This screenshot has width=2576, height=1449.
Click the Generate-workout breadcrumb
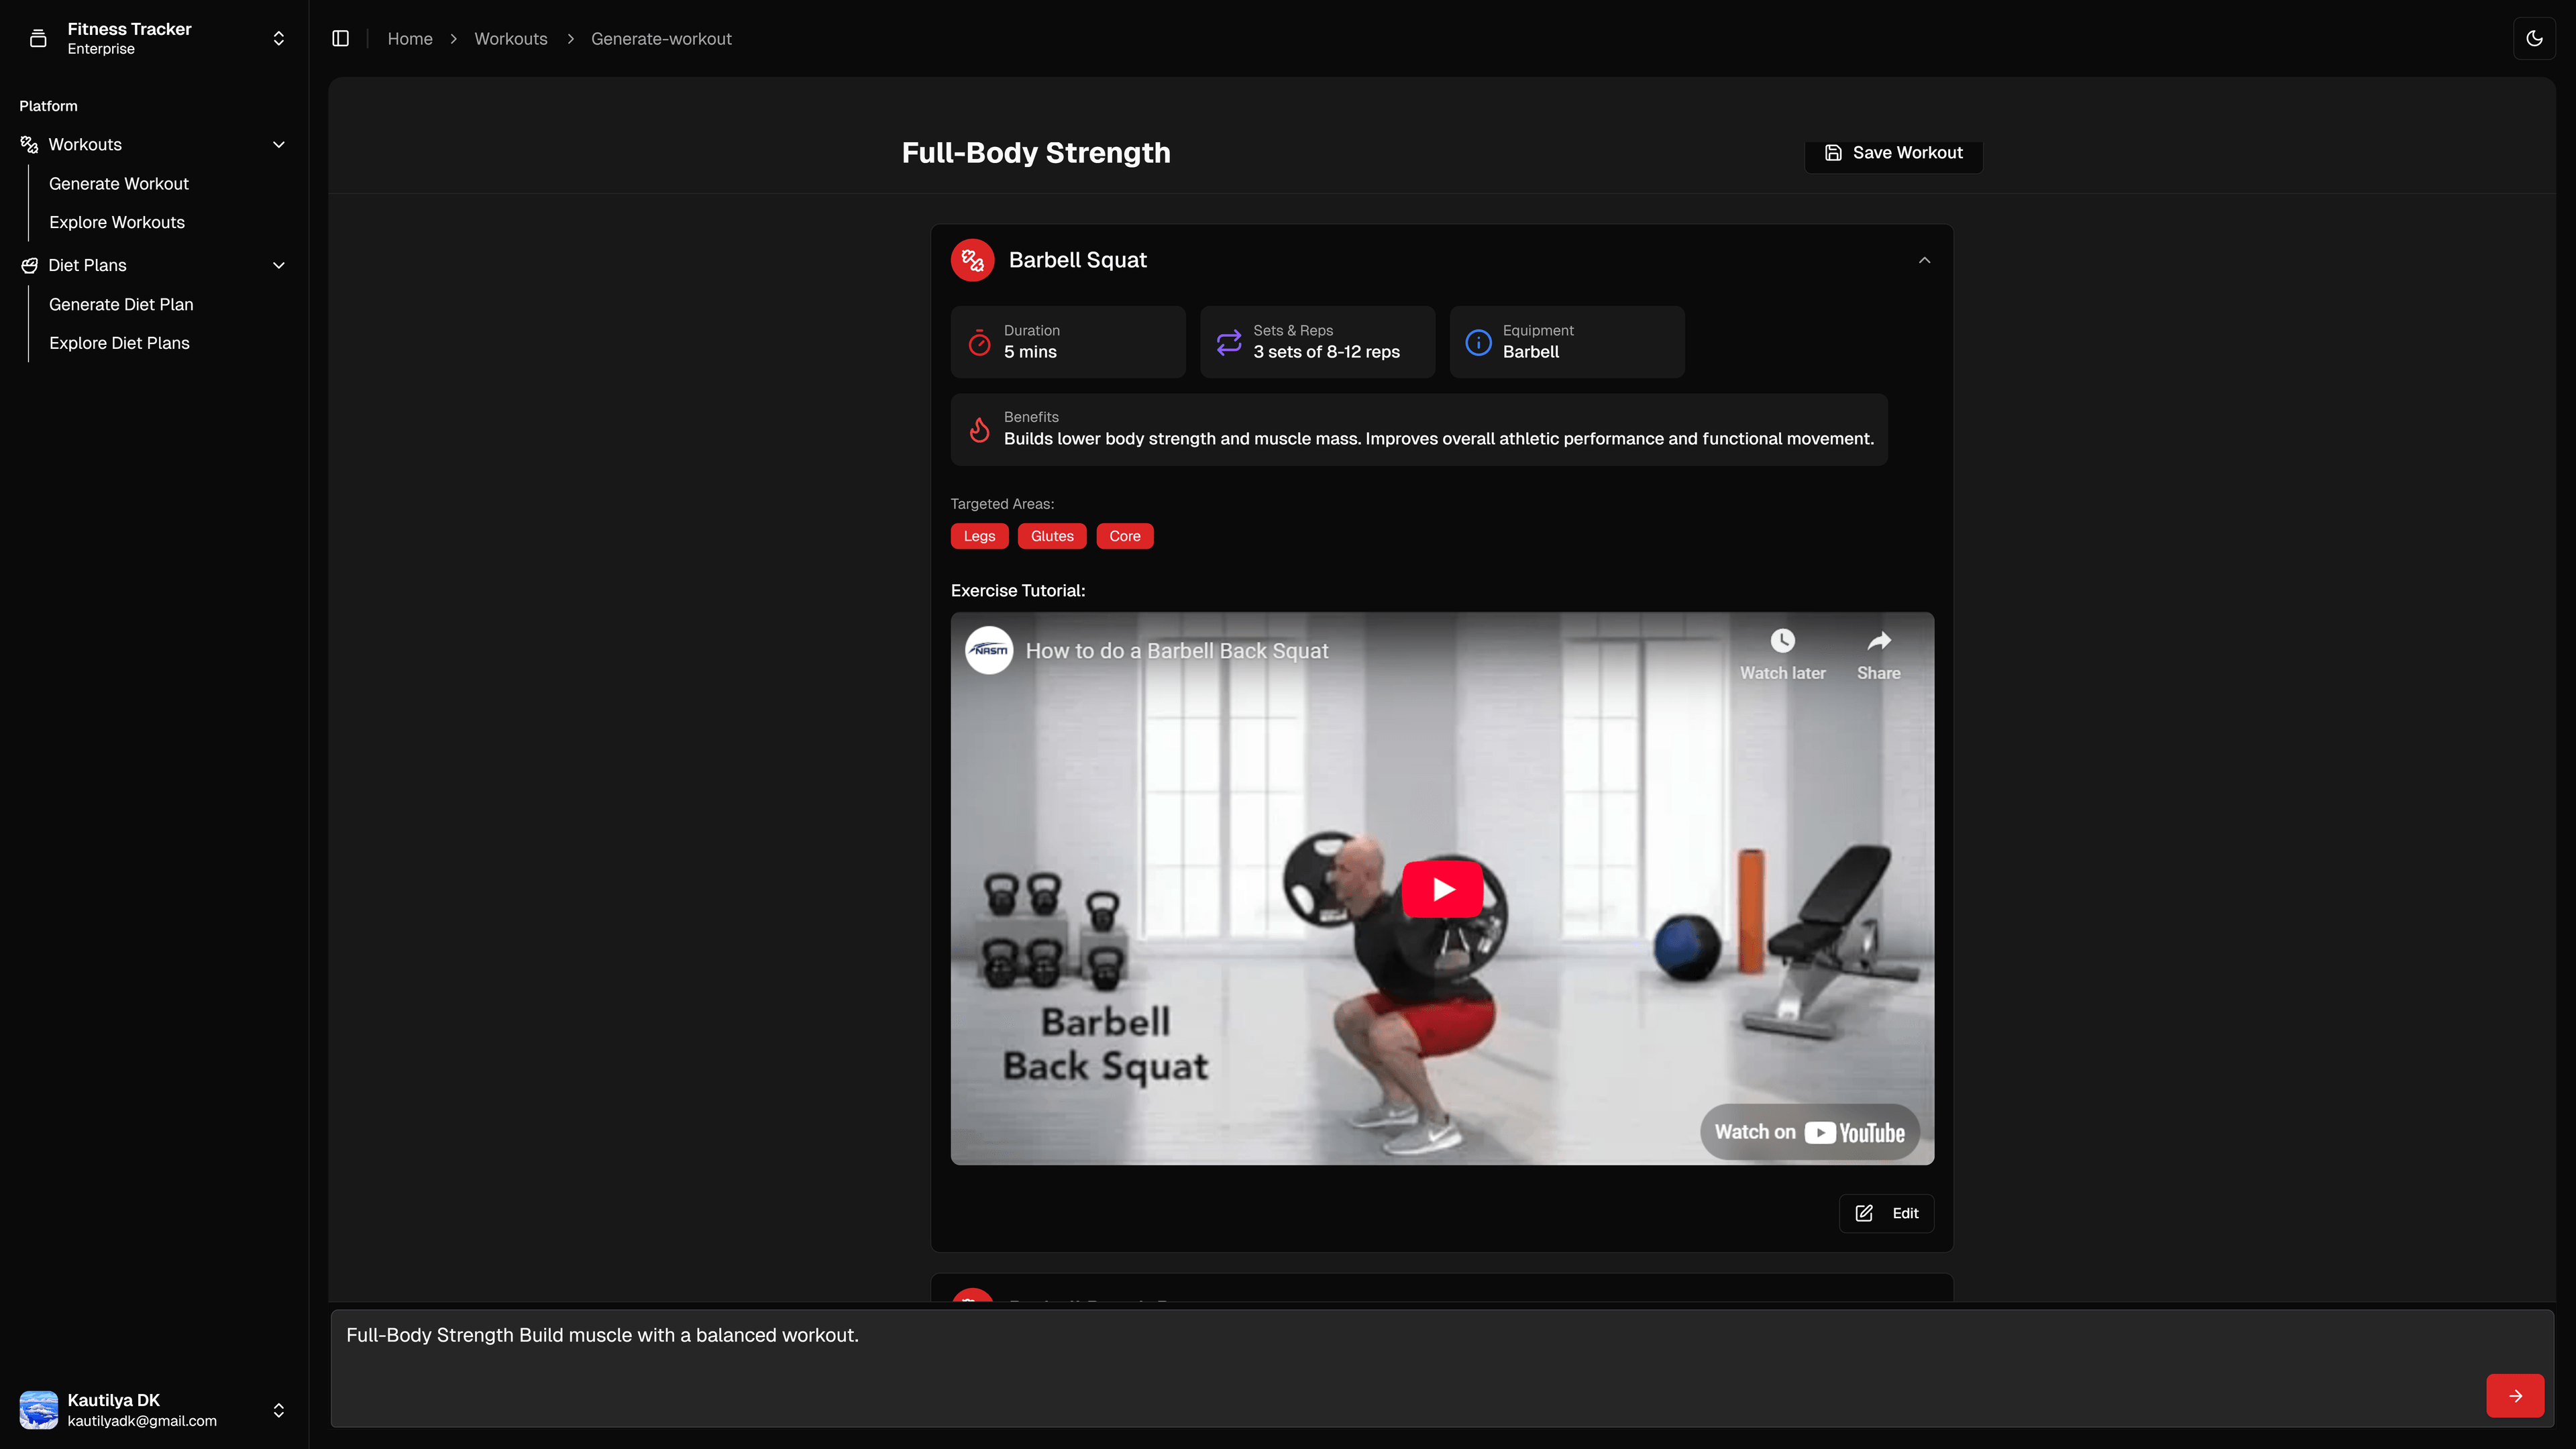tap(661, 38)
